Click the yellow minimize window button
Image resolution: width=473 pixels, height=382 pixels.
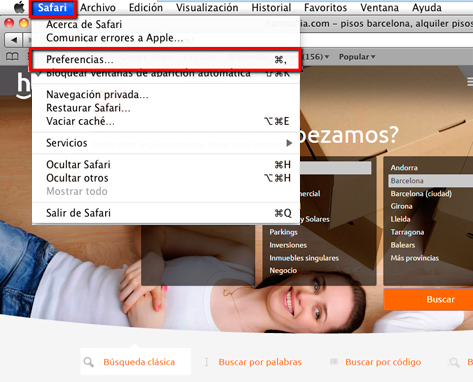click(x=24, y=23)
